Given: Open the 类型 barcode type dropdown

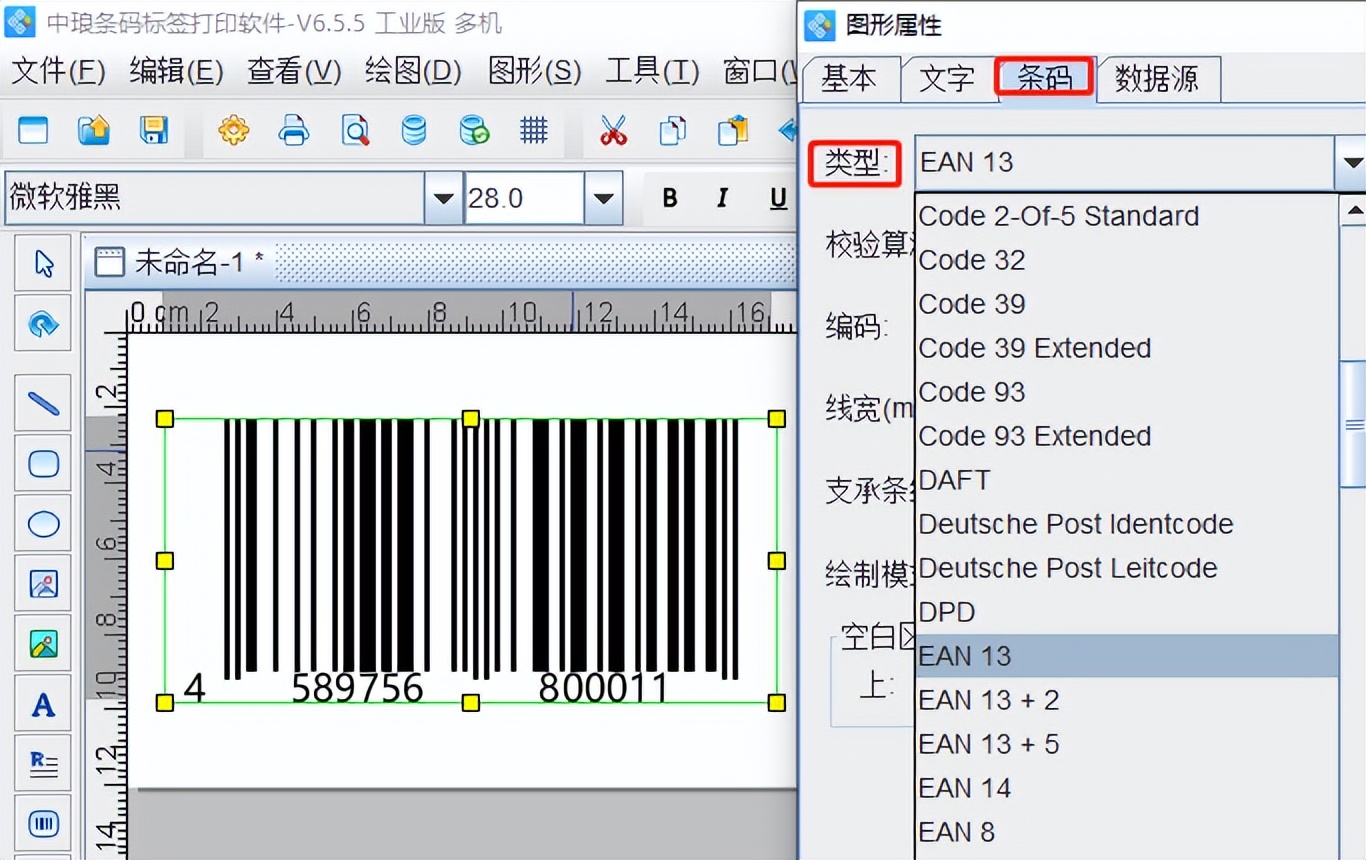Looking at the screenshot, I should coord(1352,162).
